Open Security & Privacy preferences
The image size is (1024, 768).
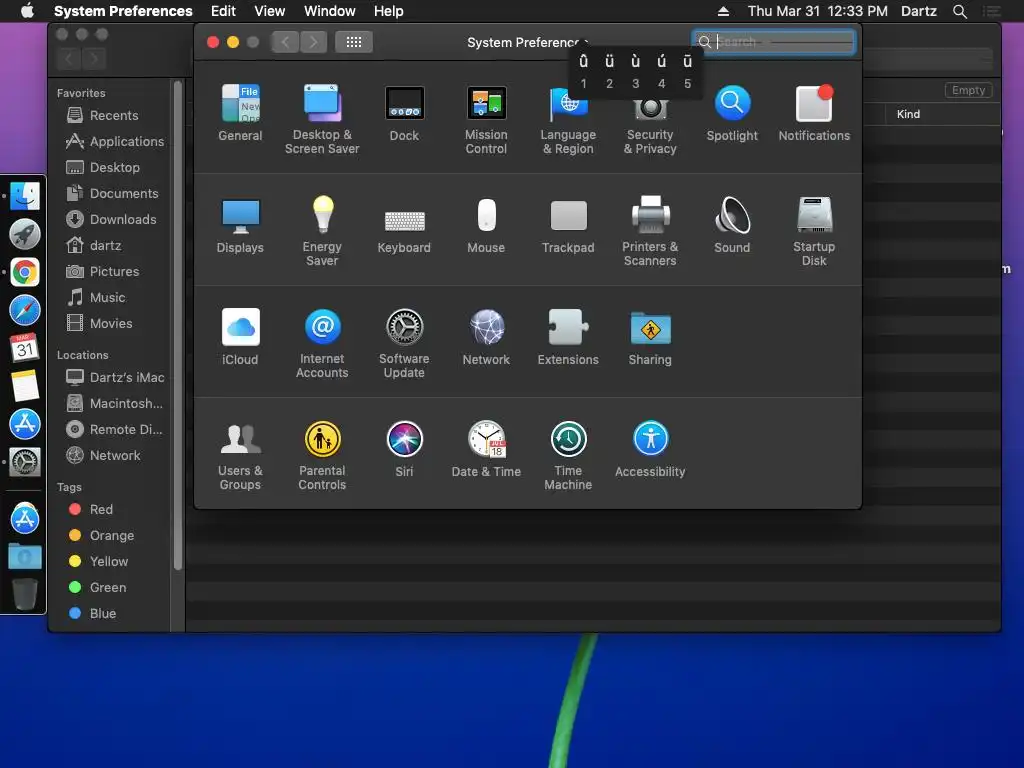pos(650,126)
